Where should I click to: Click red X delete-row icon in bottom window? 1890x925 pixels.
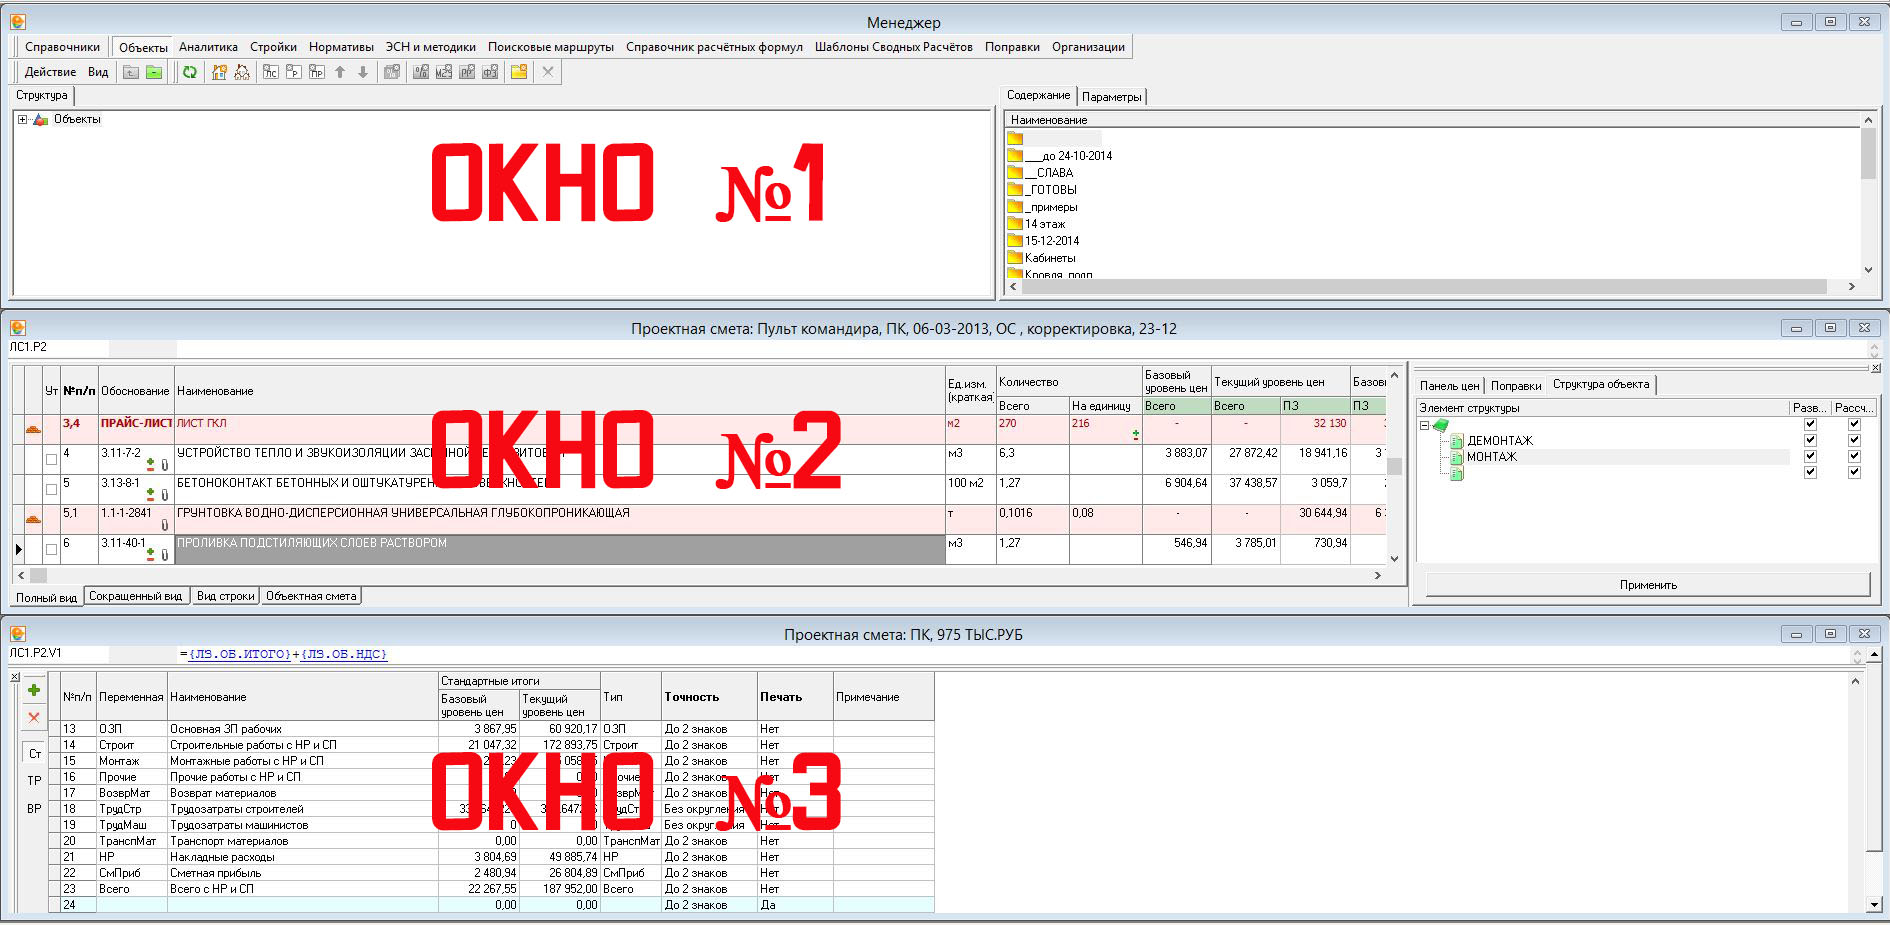(34, 717)
